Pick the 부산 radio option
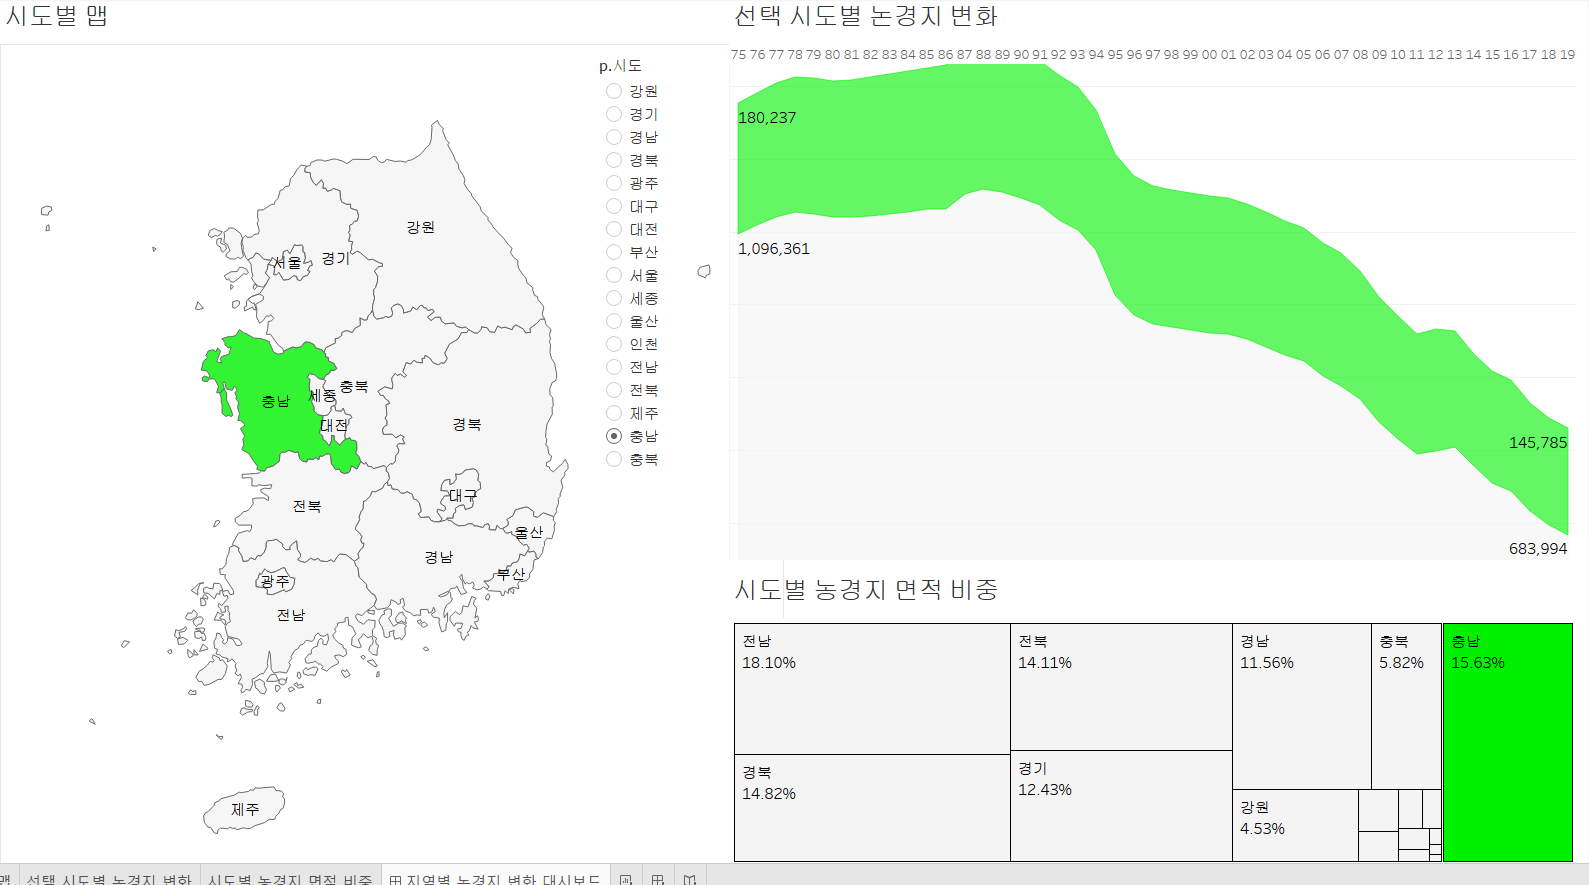Image resolution: width=1589 pixels, height=885 pixels. 614,252
